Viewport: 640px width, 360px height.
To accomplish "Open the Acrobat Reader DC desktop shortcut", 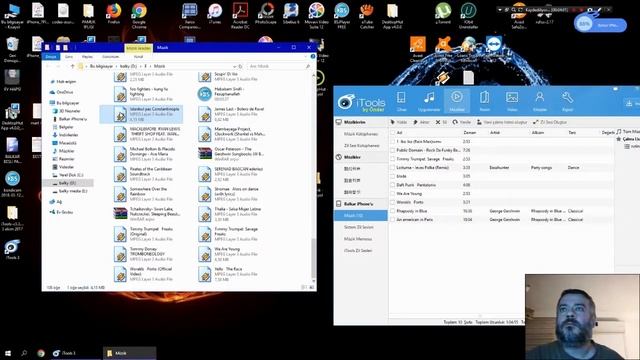I will tap(240, 16).
